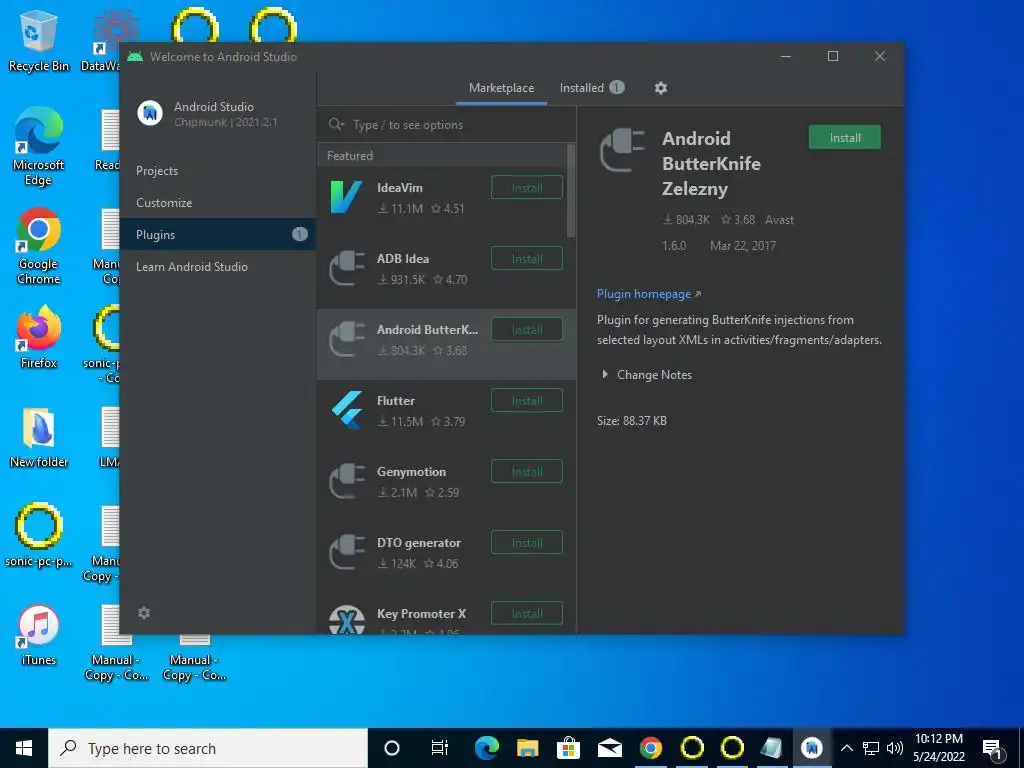Click the Android Studio logo in sidebar
The width and height of the screenshot is (1024, 768).
pos(150,113)
